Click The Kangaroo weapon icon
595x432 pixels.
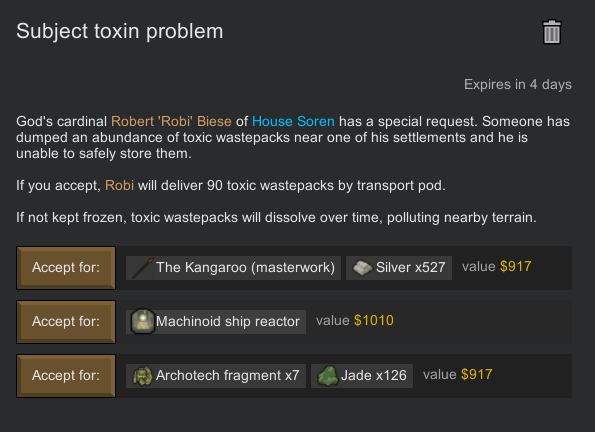[143, 268]
